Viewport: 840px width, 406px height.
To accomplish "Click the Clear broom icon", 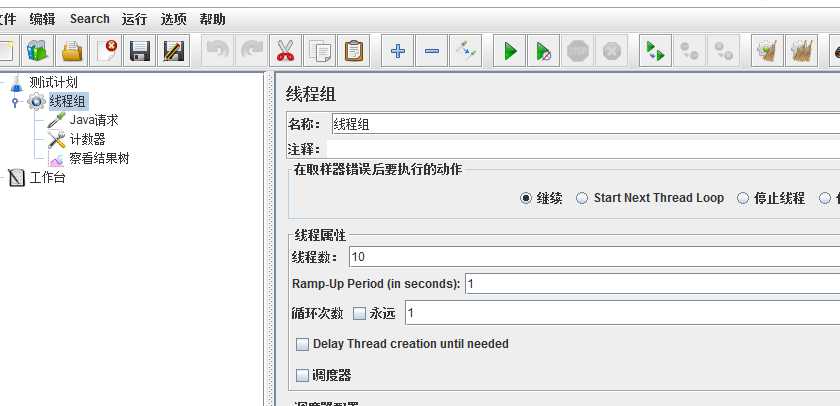I will [x=768, y=51].
